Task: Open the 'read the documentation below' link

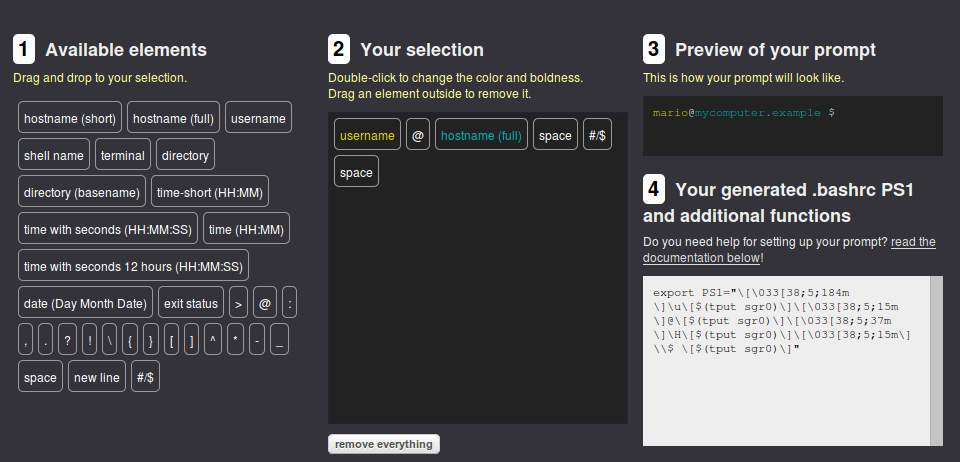Action: pos(789,249)
